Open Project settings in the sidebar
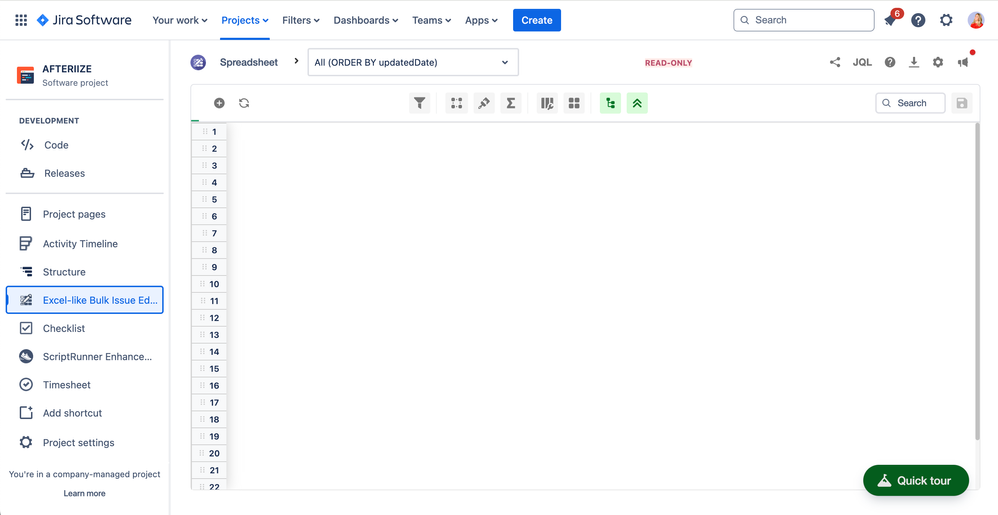 [85, 442]
